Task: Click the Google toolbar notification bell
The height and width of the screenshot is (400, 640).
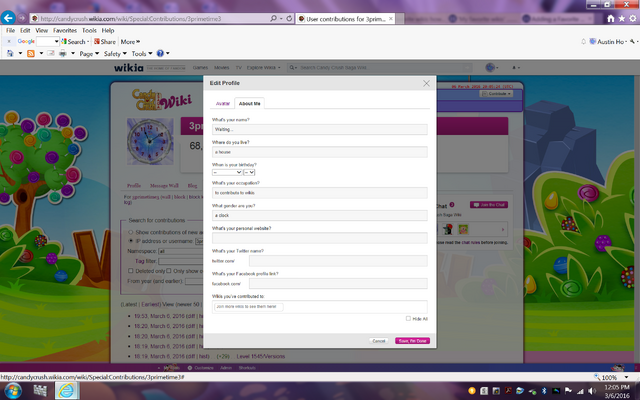Action: coord(583,42)
